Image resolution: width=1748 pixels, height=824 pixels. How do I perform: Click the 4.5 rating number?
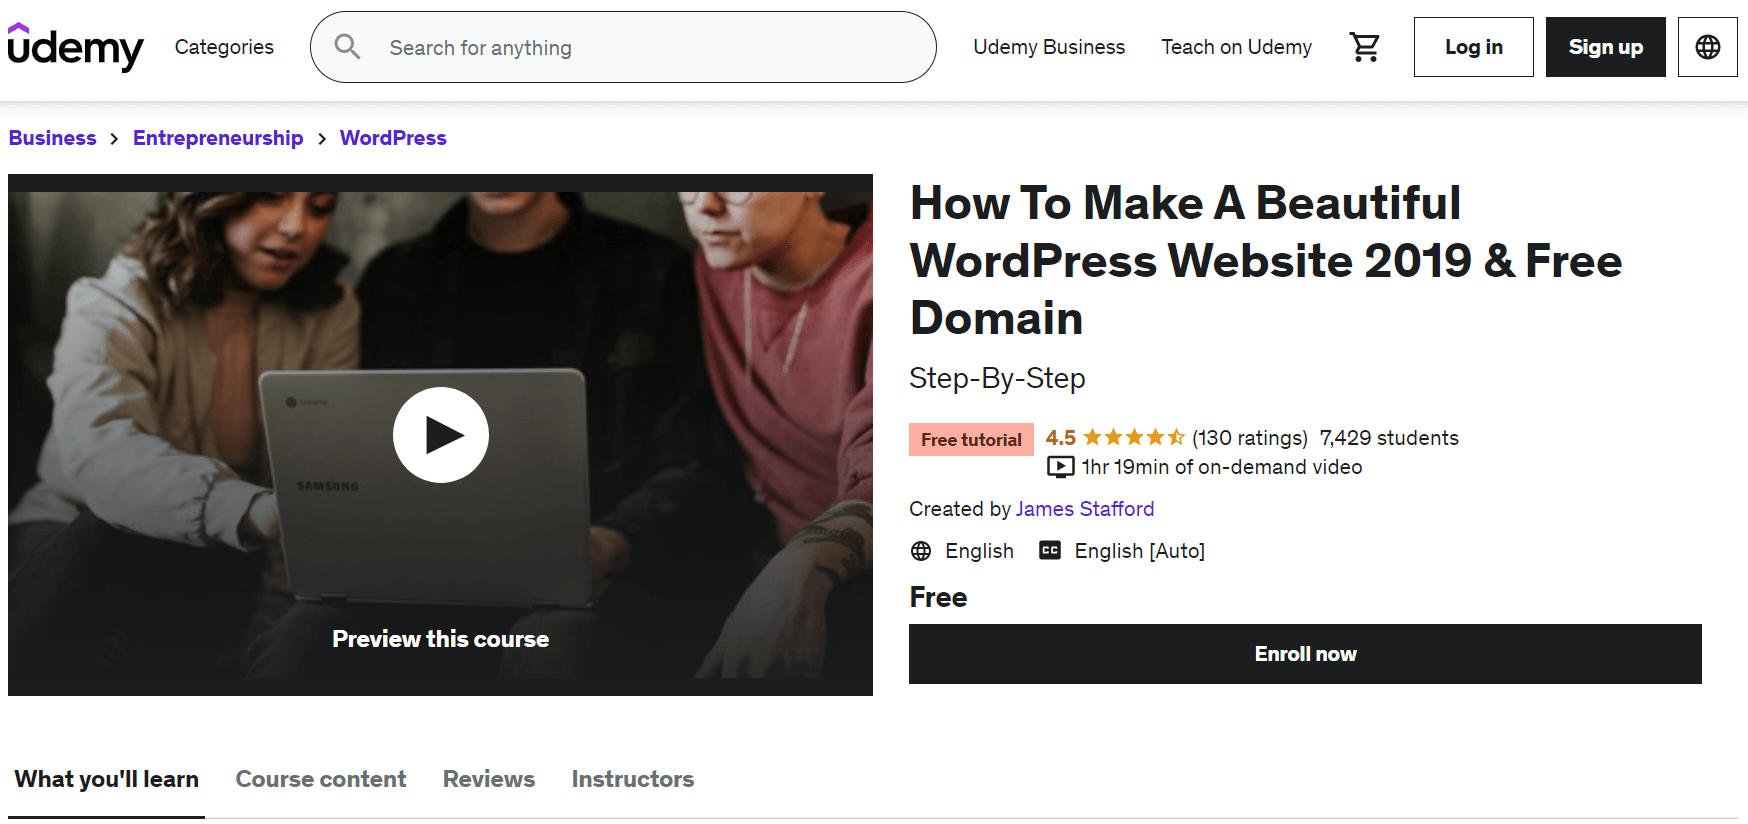(1061, 438)
